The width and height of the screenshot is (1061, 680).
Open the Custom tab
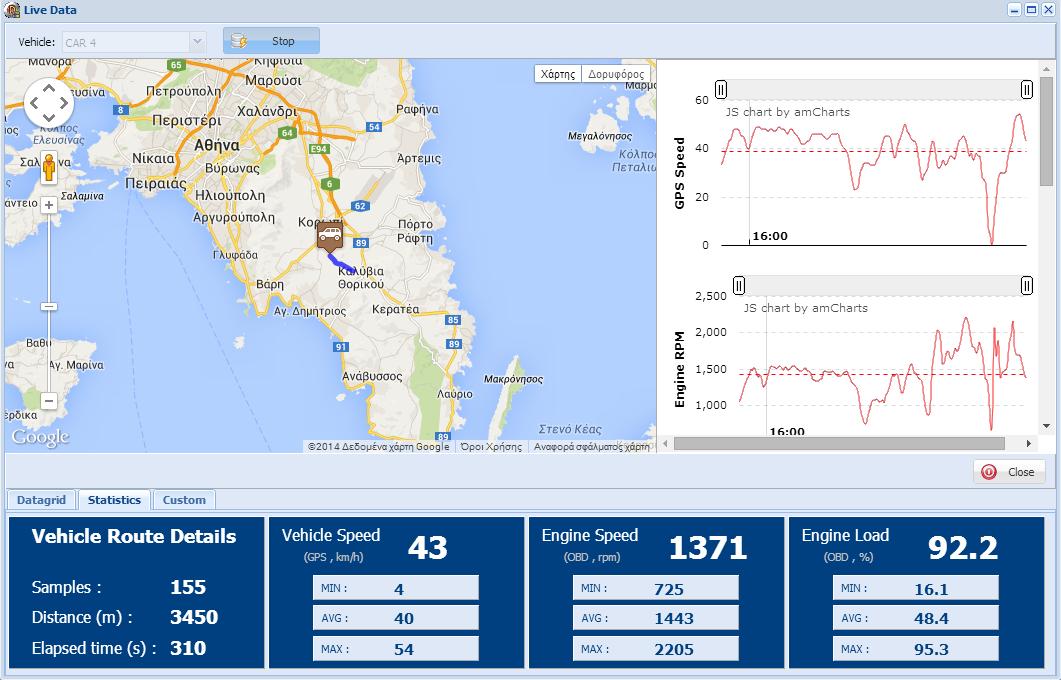pyautogui.click(x=184, y=500)
